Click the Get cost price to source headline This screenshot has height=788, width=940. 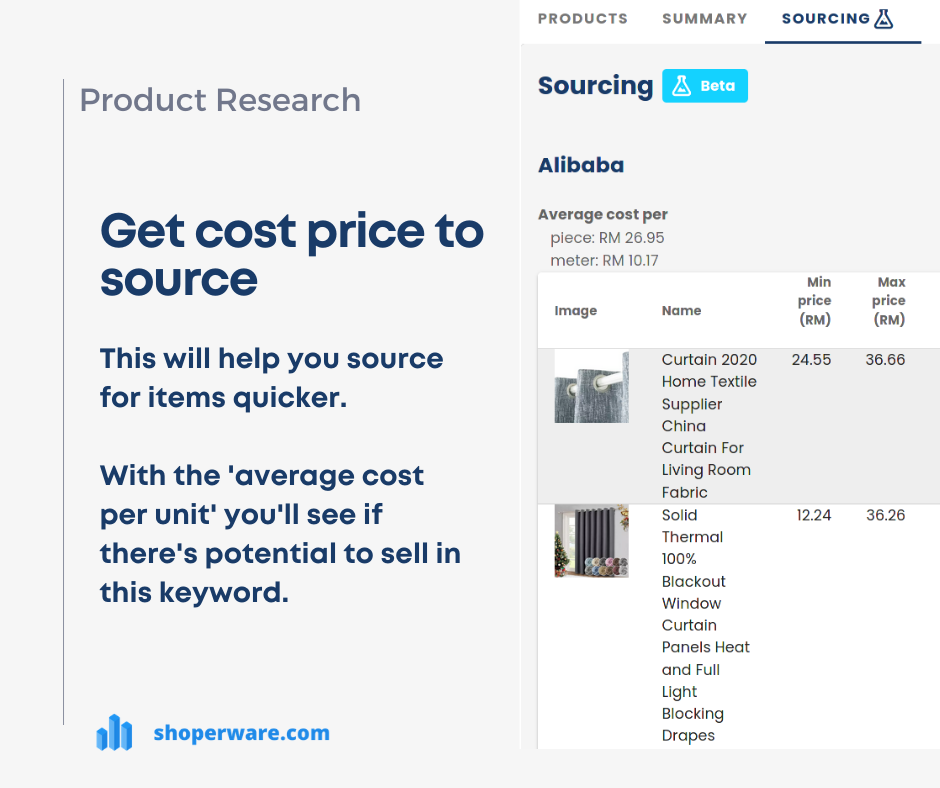click(292, 254)
